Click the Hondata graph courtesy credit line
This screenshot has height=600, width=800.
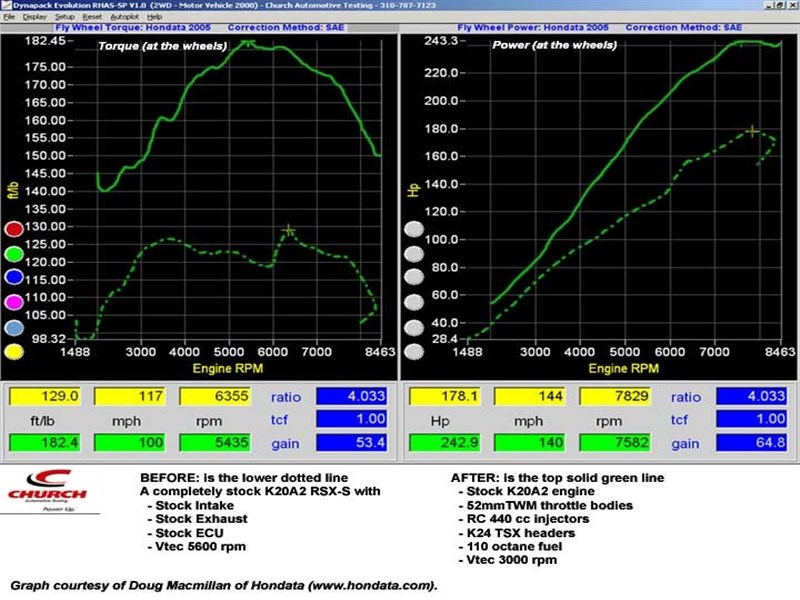pos(224,586)
